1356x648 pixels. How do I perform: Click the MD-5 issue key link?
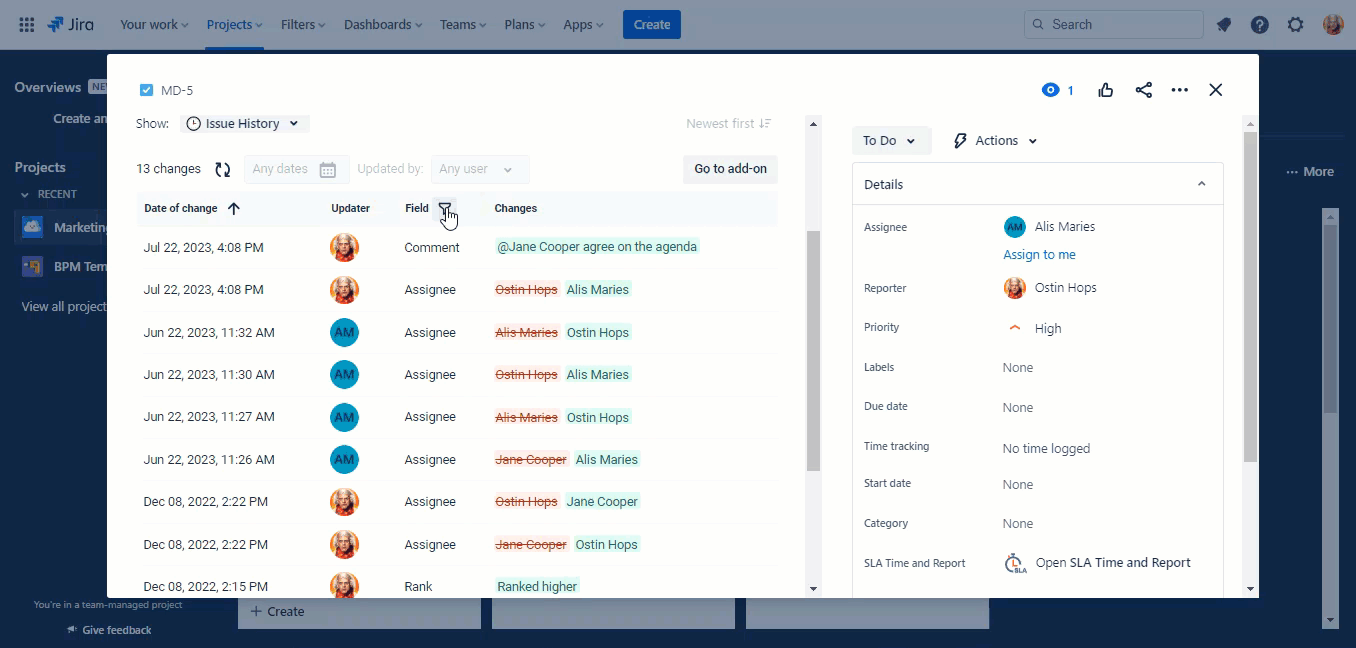click(x=177, y=90)
